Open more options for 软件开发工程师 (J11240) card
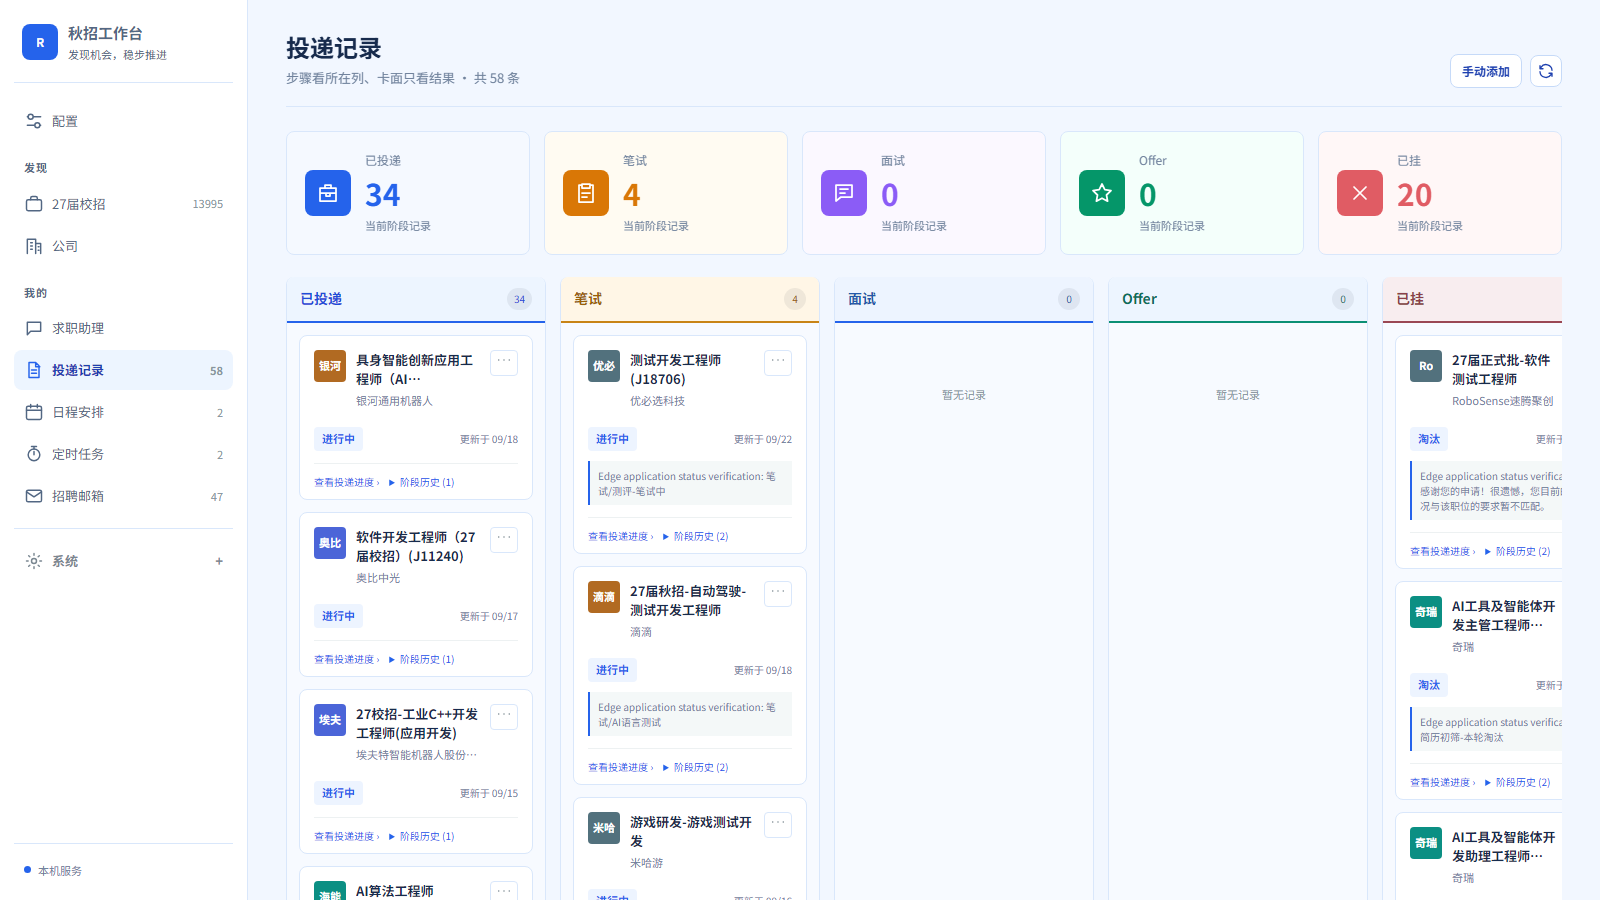 504,539
